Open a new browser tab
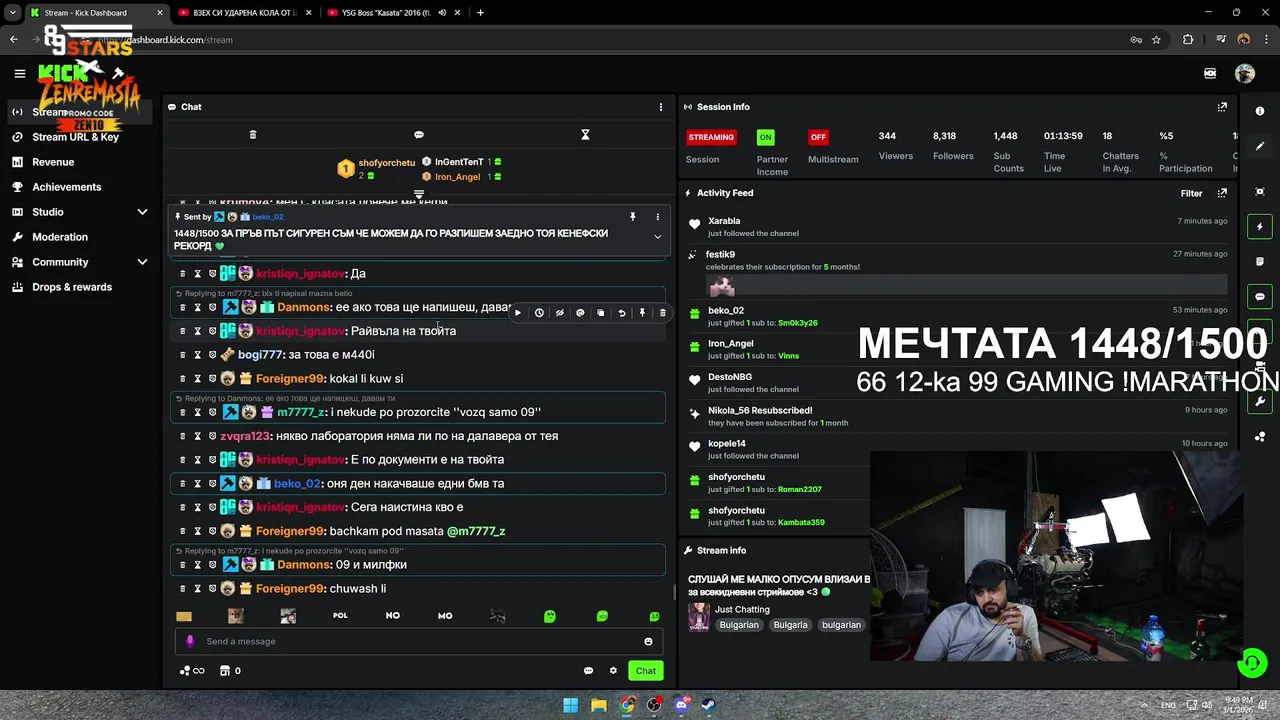1280x720 pixels. (480, 13)
